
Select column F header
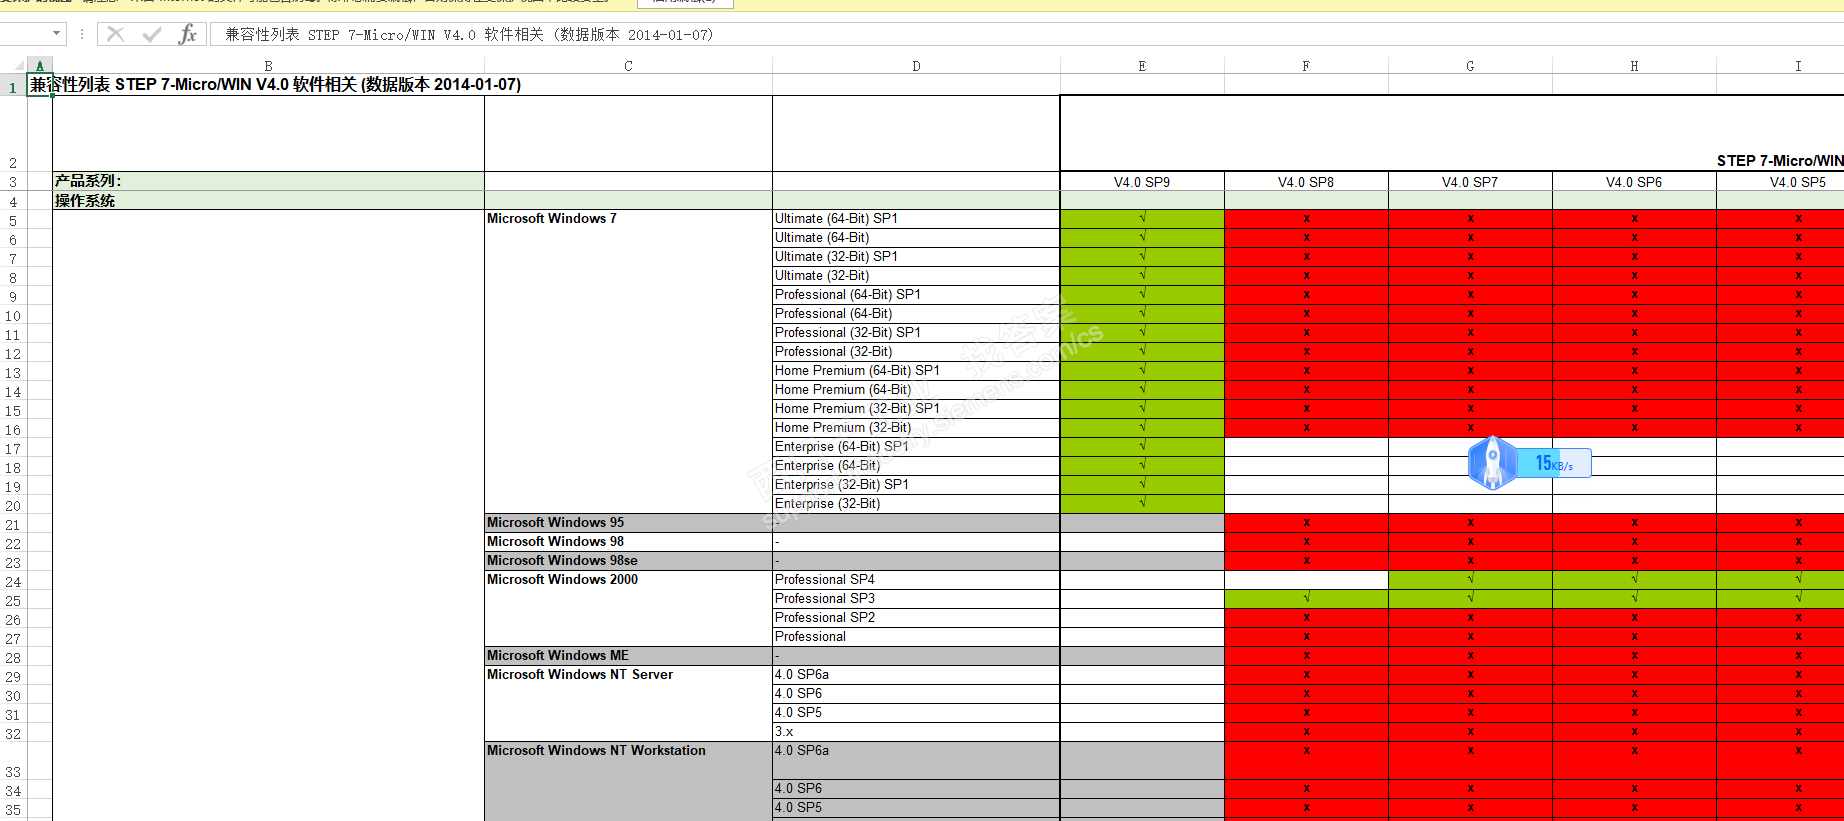point(1306,66)
